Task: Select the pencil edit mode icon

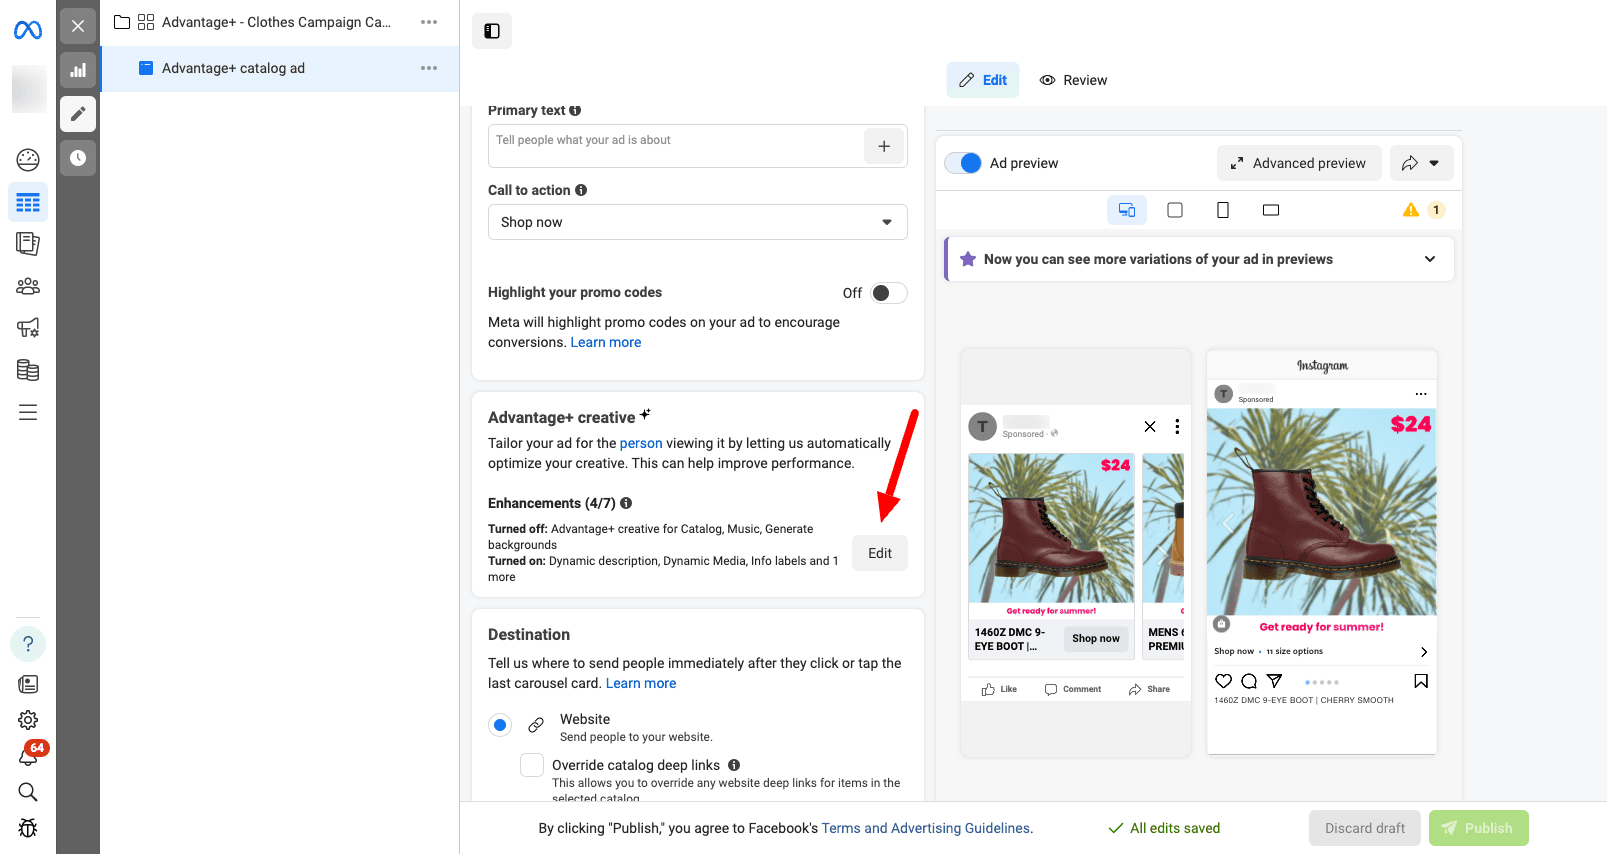Action: 78,114
